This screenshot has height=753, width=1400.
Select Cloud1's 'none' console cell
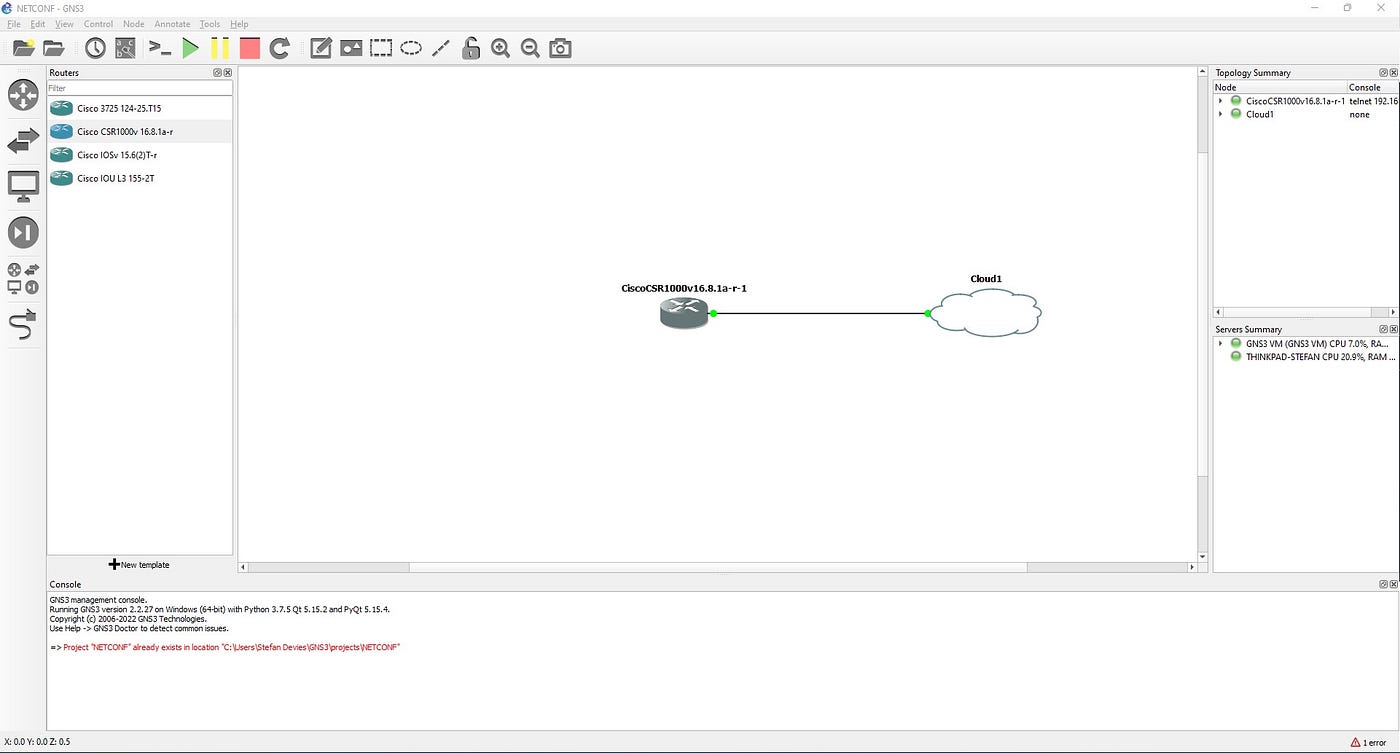tap(1359, 114)
